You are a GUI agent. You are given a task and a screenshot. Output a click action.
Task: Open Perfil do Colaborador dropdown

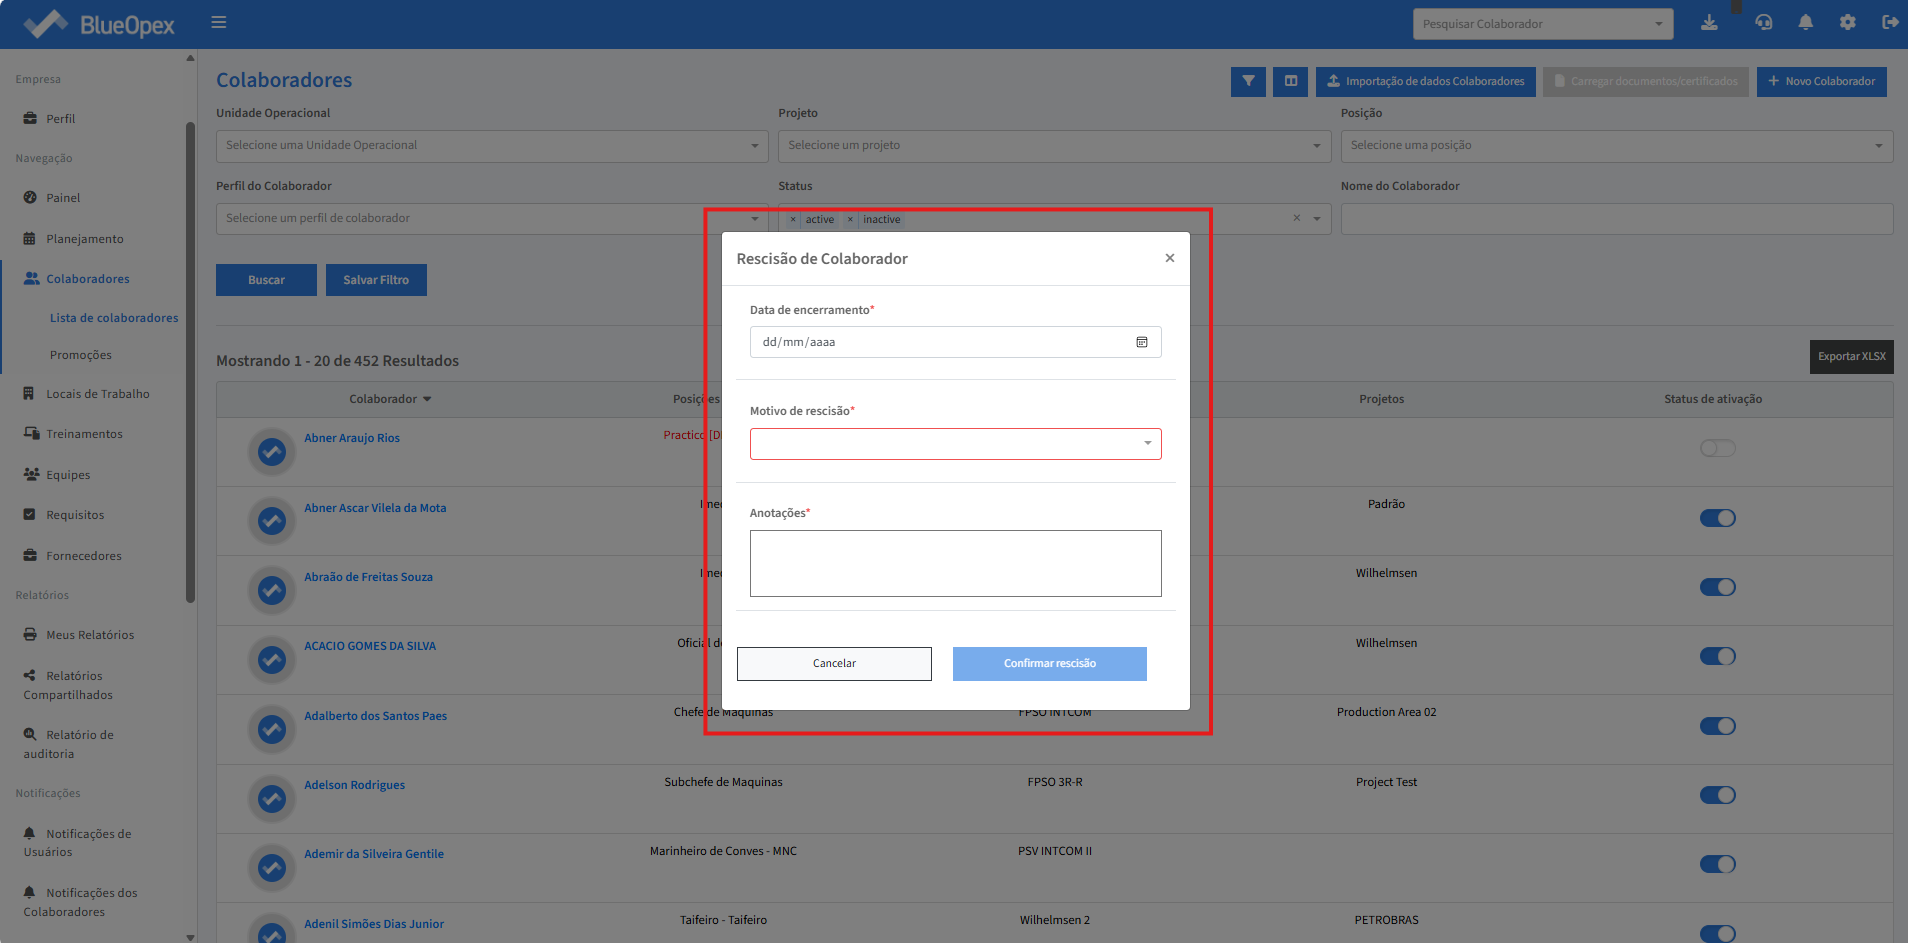tap(492, 219)
